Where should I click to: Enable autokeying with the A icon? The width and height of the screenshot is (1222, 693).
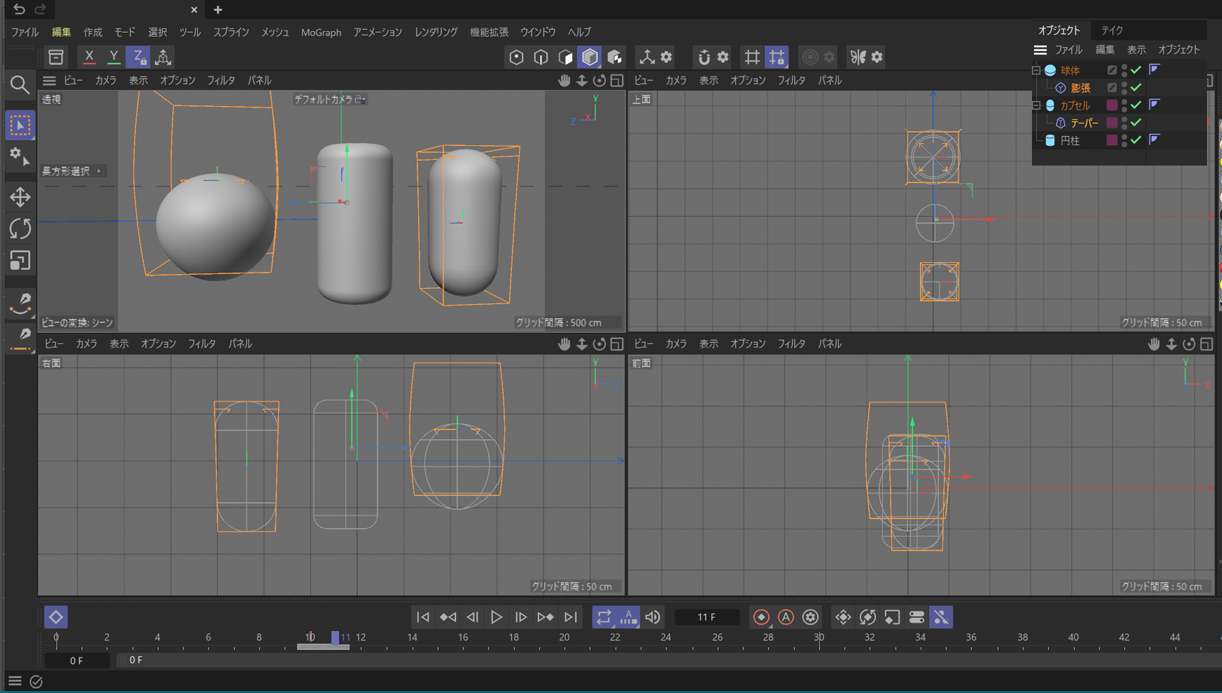pyautogui.click(x=786, y=617)
